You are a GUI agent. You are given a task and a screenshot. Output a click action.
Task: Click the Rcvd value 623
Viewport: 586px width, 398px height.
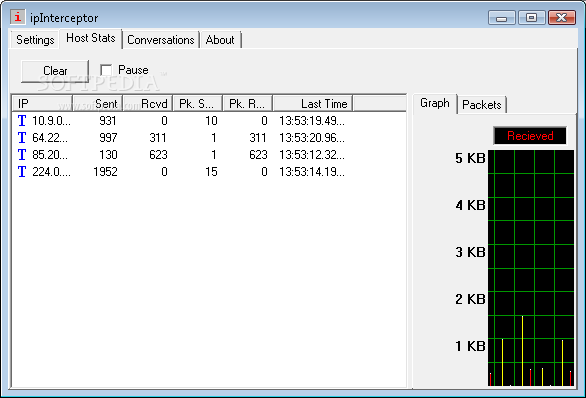158,155
